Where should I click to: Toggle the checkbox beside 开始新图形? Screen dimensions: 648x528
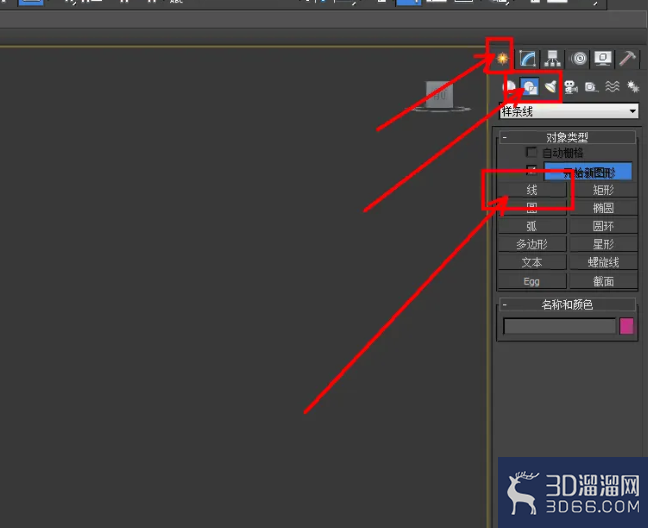[x=531, y=170]
